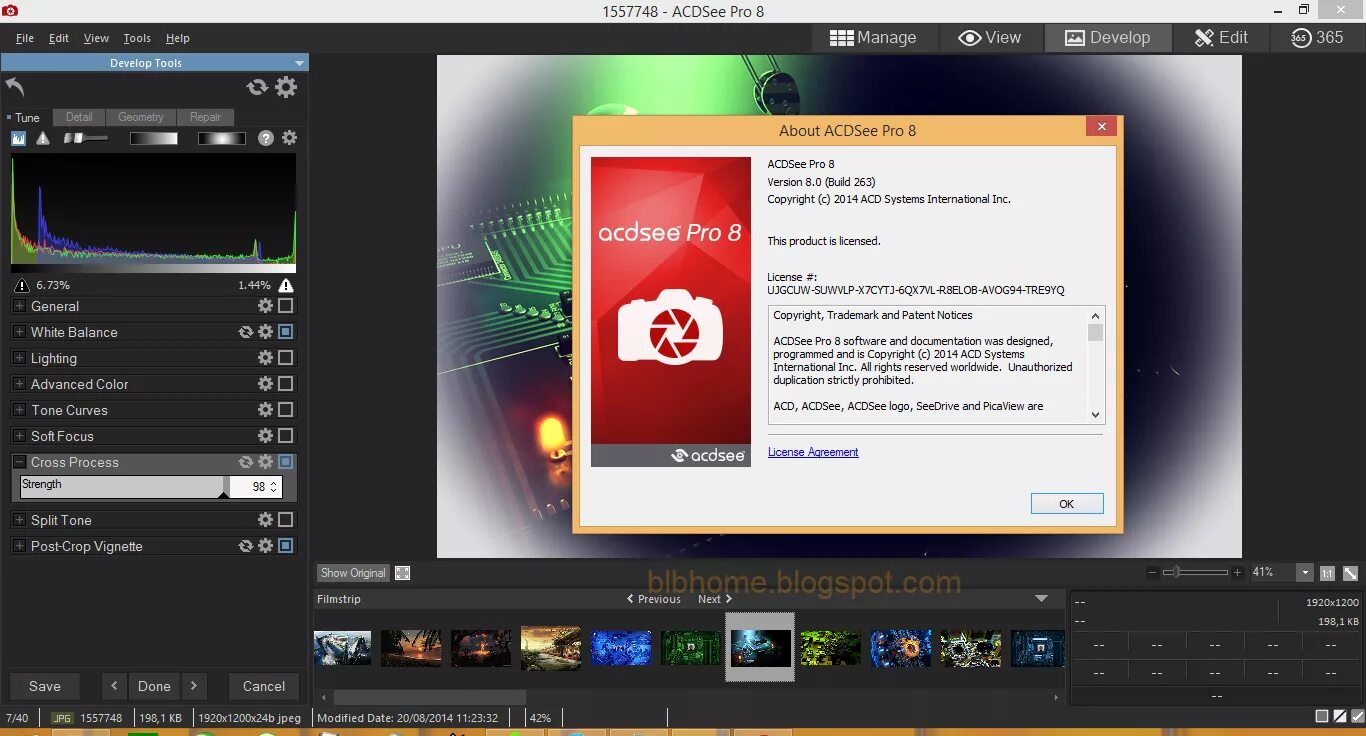Screen dimensions: 1366x736
Task: Select the radial gradient tool
Action: pos(221,138)
